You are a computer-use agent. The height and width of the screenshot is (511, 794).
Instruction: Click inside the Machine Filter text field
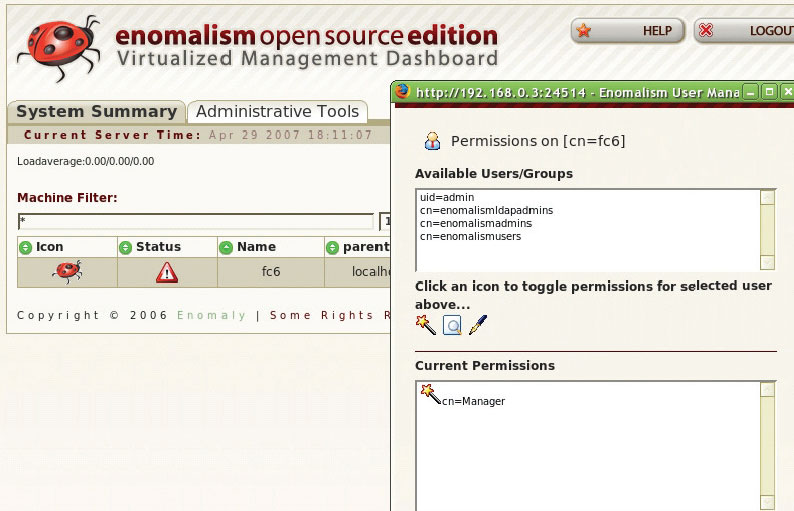[x=195, y=221]
